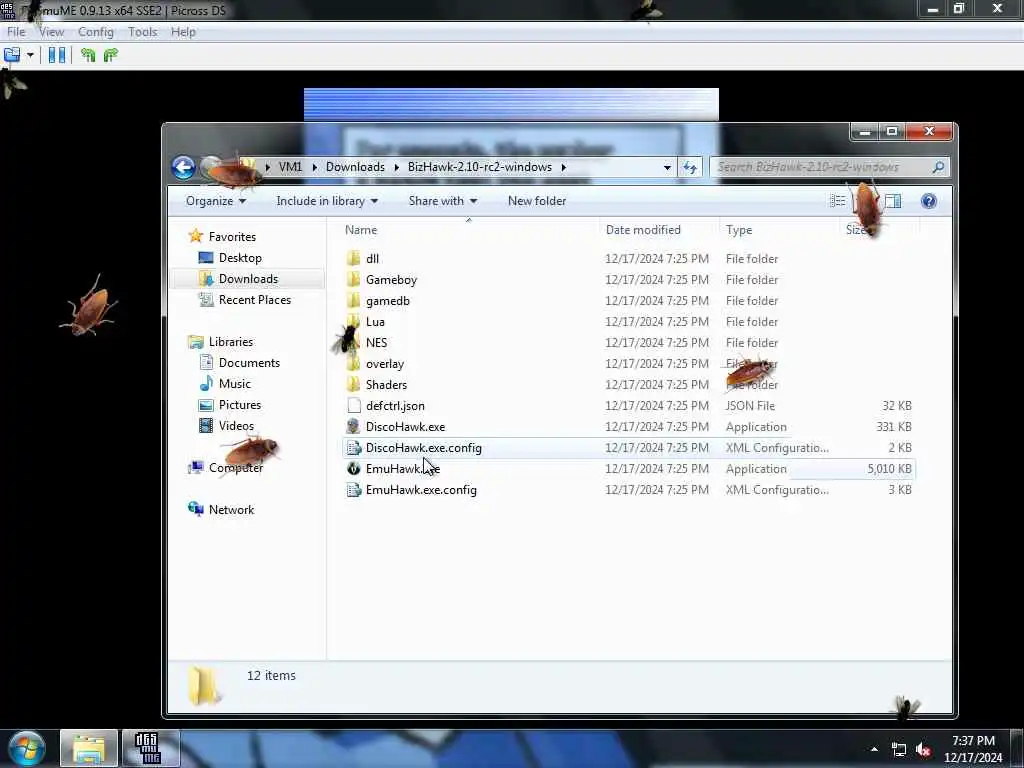Expand the arrow after BizHawk-2.10-rc2-windows breadcrumb
1024x768 pixels.
pos(564,167)
